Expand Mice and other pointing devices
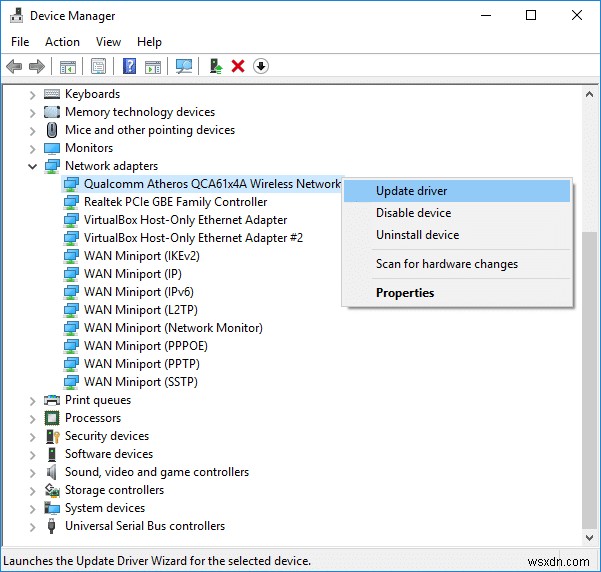The height and width of the screenshot is (572, 601). tap(33, 131)
